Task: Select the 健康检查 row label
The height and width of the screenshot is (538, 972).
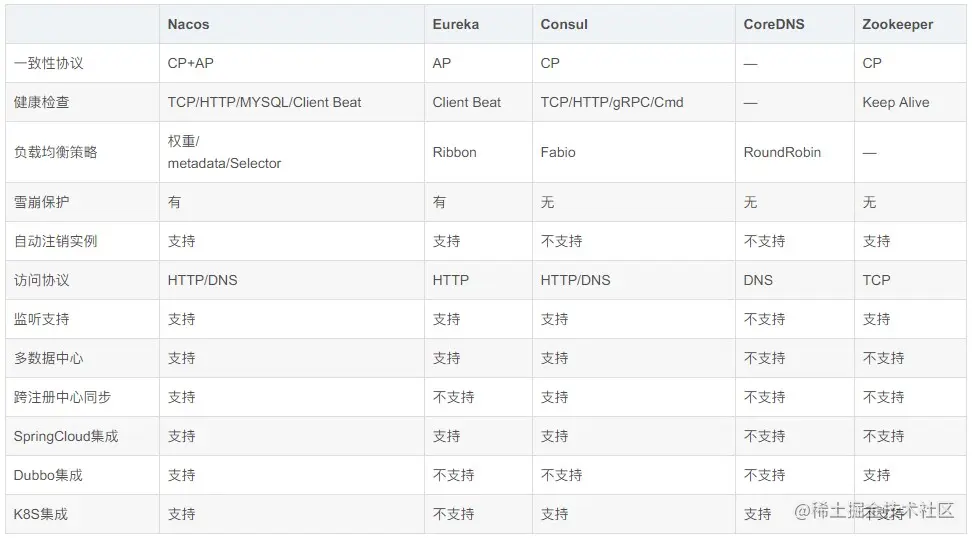Action: coord(41,102)
